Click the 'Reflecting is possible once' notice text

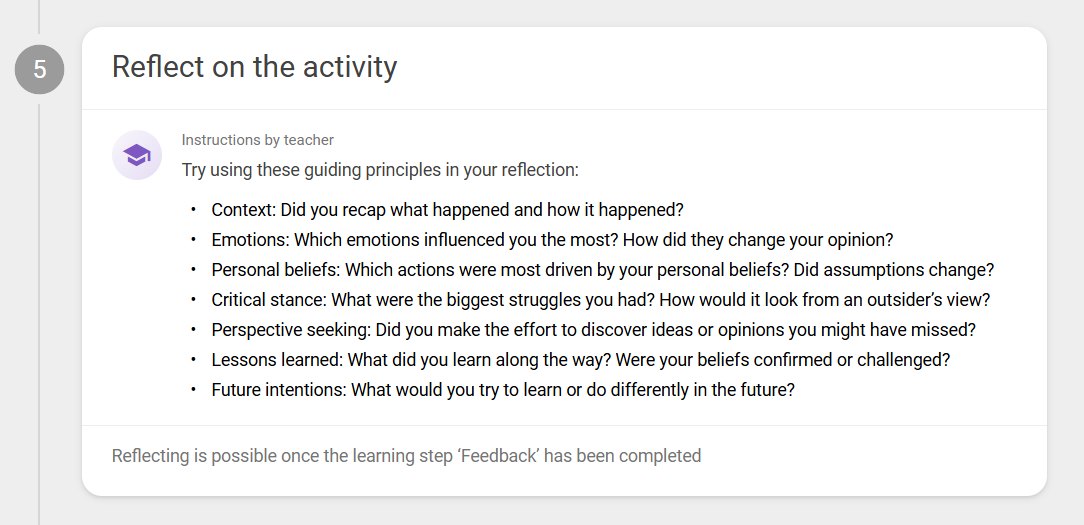tap(406, 456)
